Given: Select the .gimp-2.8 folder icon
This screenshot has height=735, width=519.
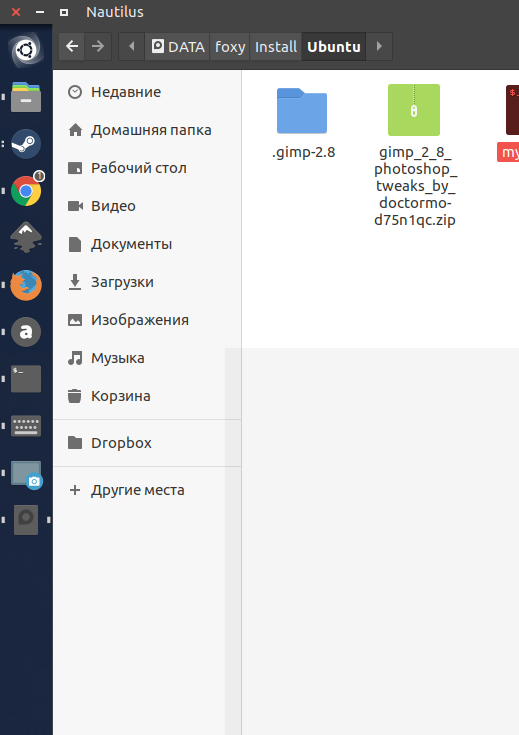Looking at the screenshot, I should point(302,111).
